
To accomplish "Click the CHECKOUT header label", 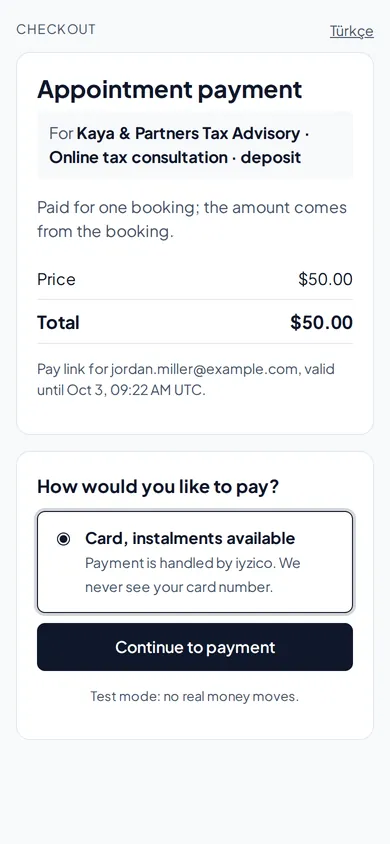I will 56,29.
